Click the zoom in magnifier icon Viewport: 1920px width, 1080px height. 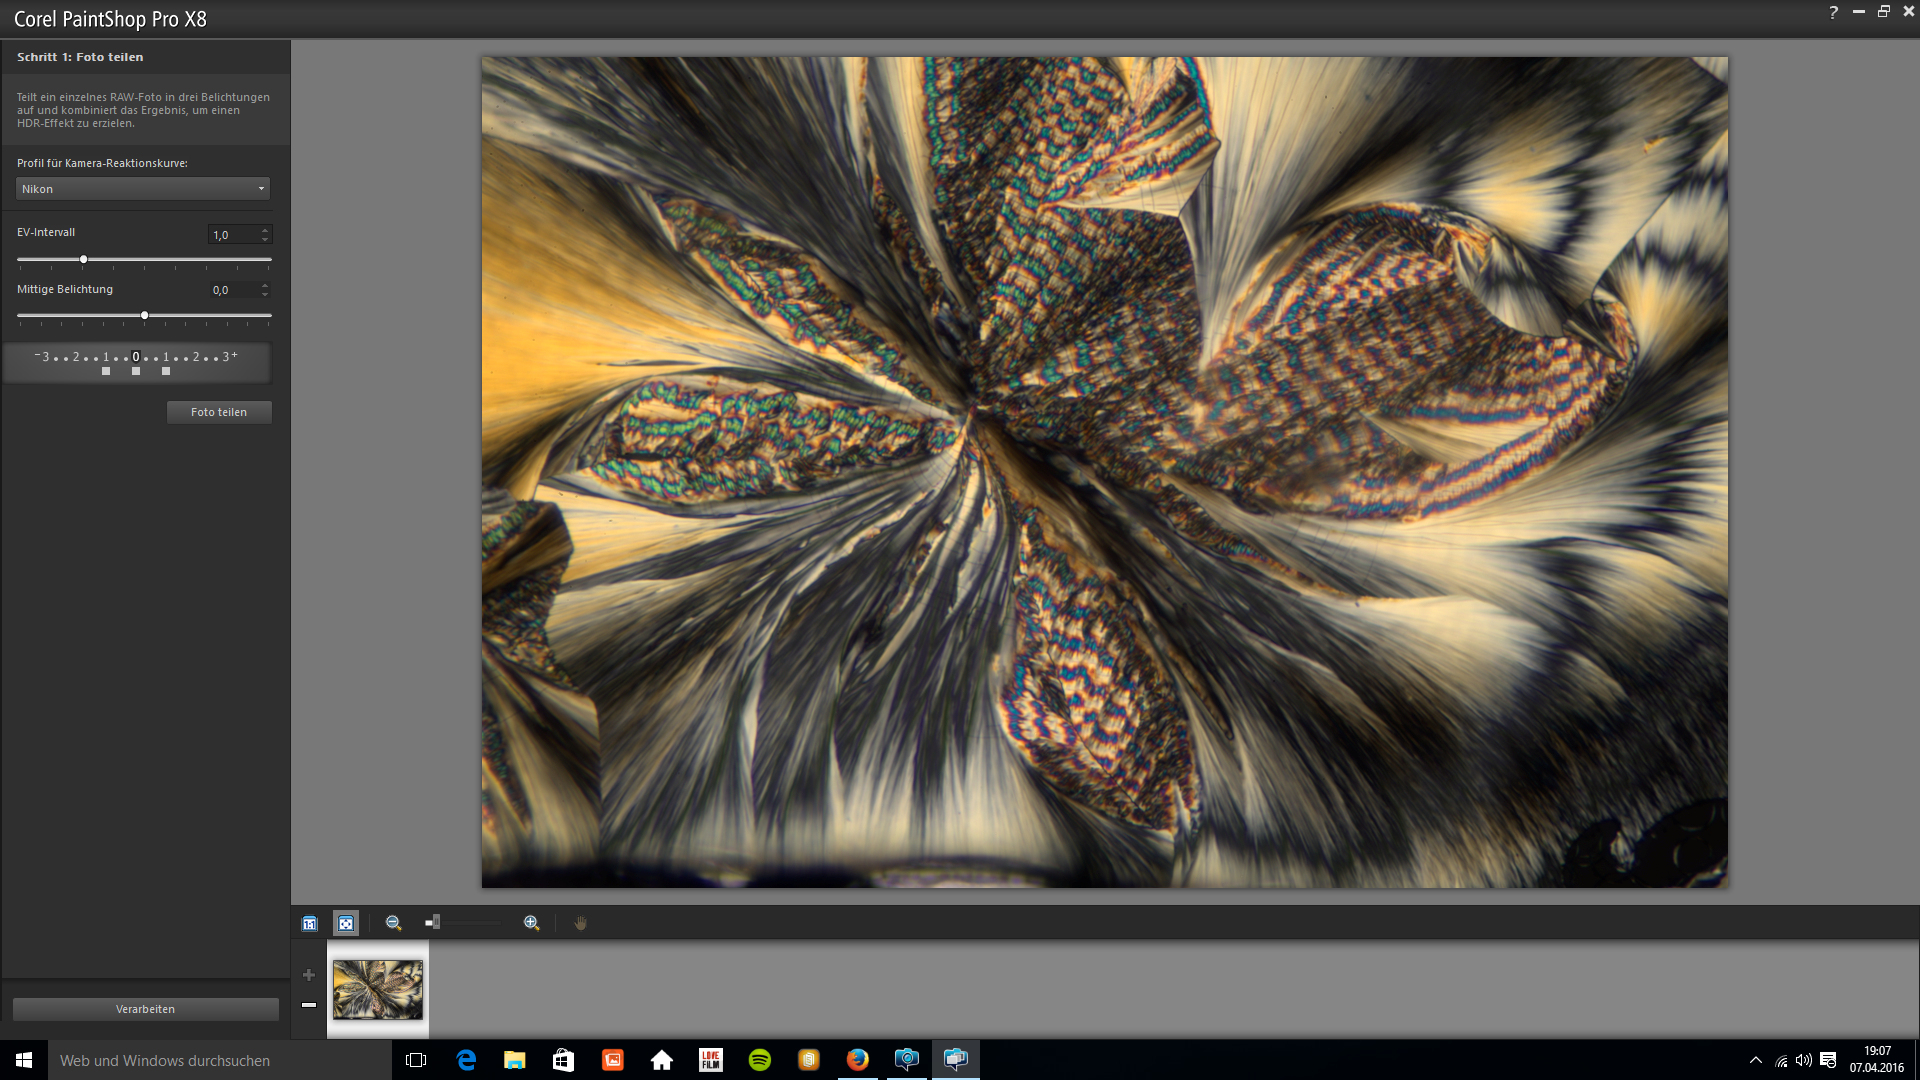pos(531,923)
